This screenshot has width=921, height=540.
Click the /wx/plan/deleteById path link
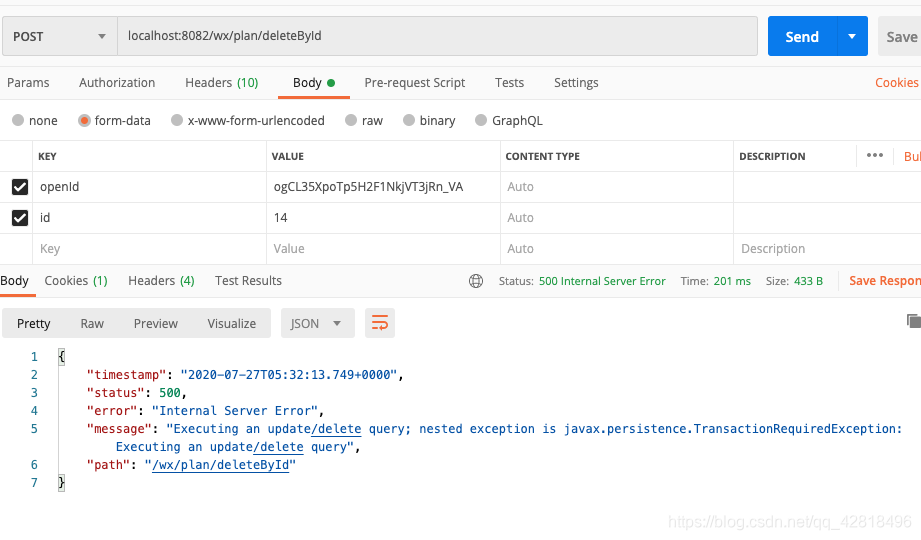[x=220, y=465]
